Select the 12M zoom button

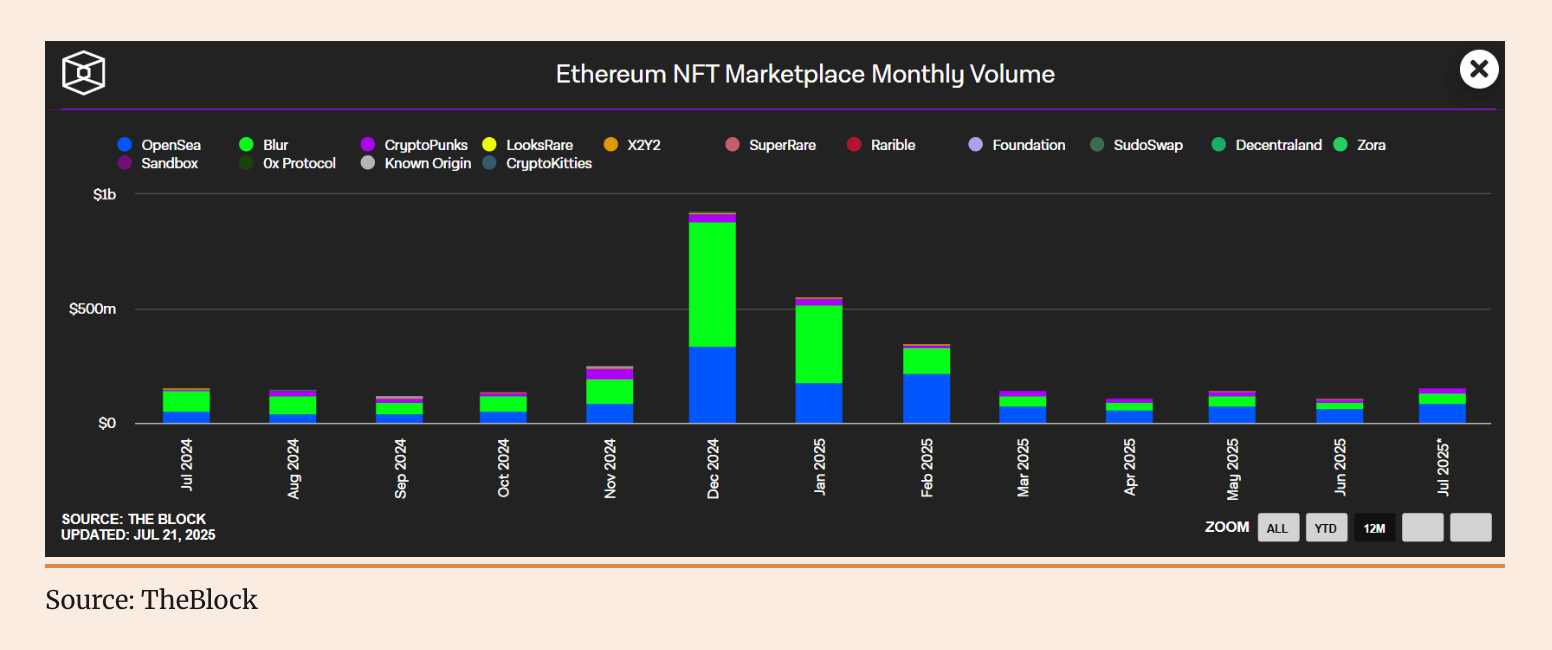click(1374, 528)
